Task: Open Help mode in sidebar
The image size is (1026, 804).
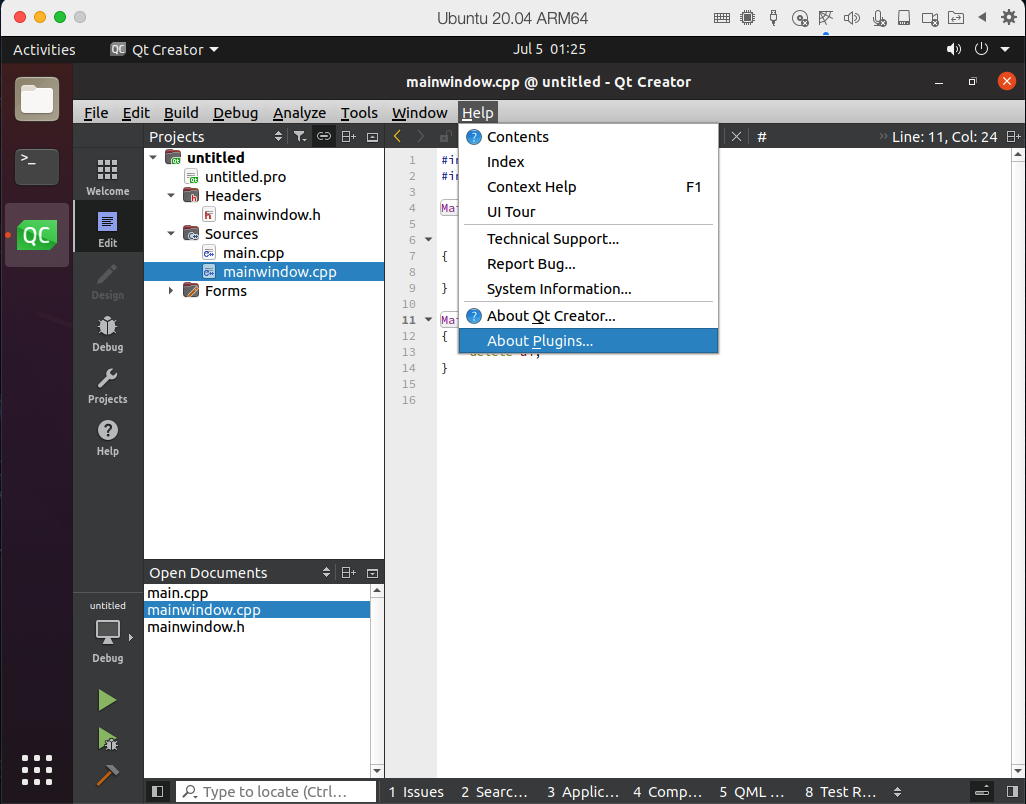Action: [x=107, y=438]
